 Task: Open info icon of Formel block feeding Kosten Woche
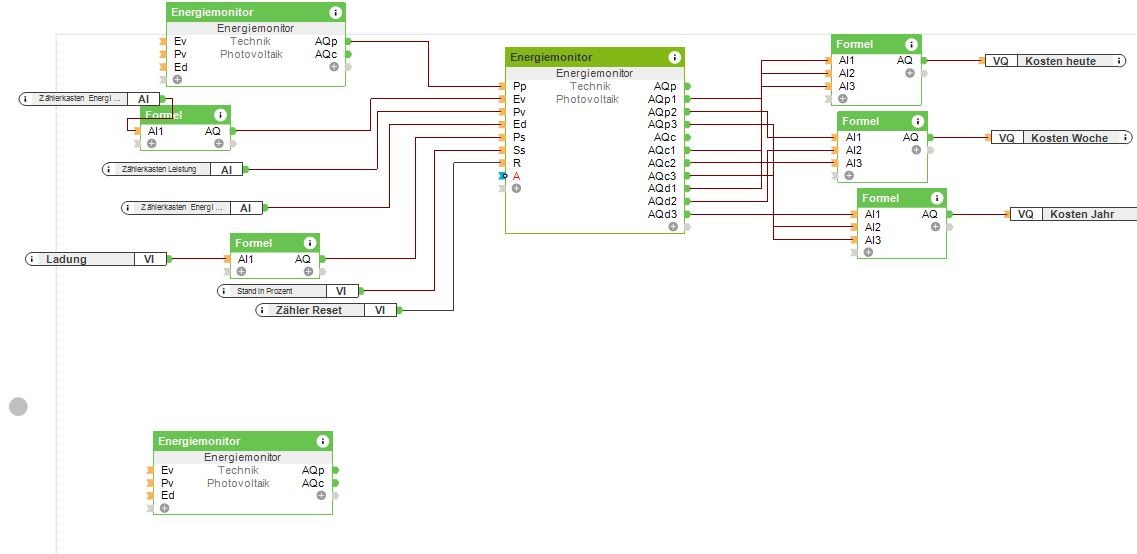click(917, 121)
